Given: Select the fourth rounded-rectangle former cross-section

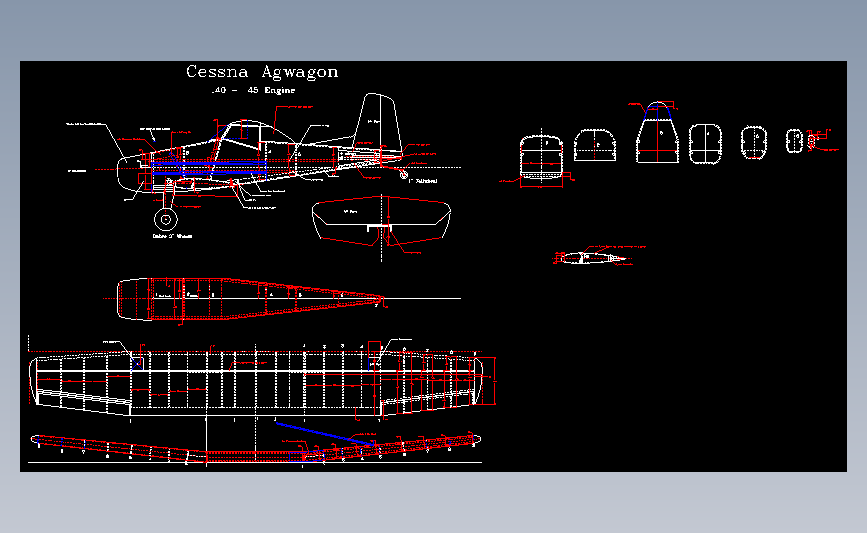Looking at the screenshot, I should click(x=705, y=144).
